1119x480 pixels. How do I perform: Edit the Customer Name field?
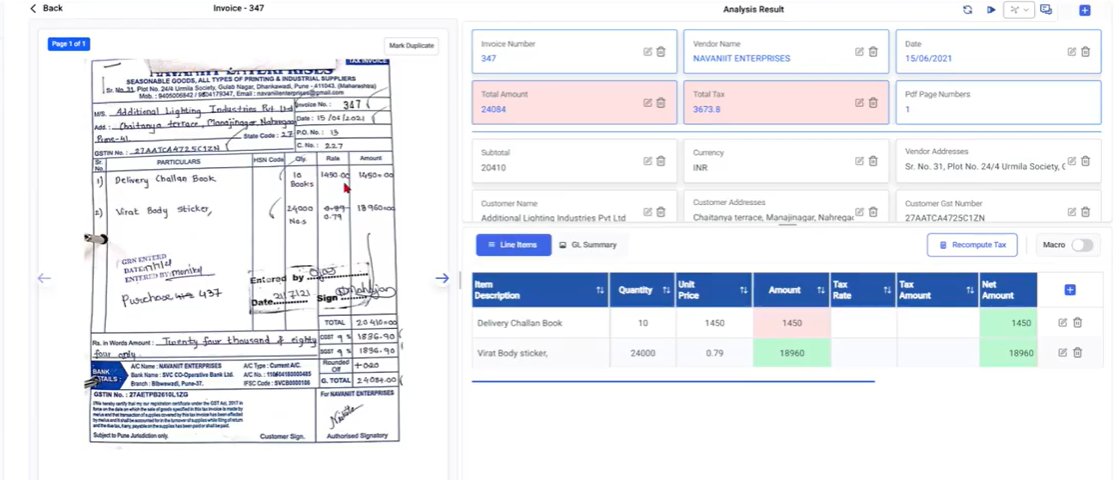[x=648, y=212]
